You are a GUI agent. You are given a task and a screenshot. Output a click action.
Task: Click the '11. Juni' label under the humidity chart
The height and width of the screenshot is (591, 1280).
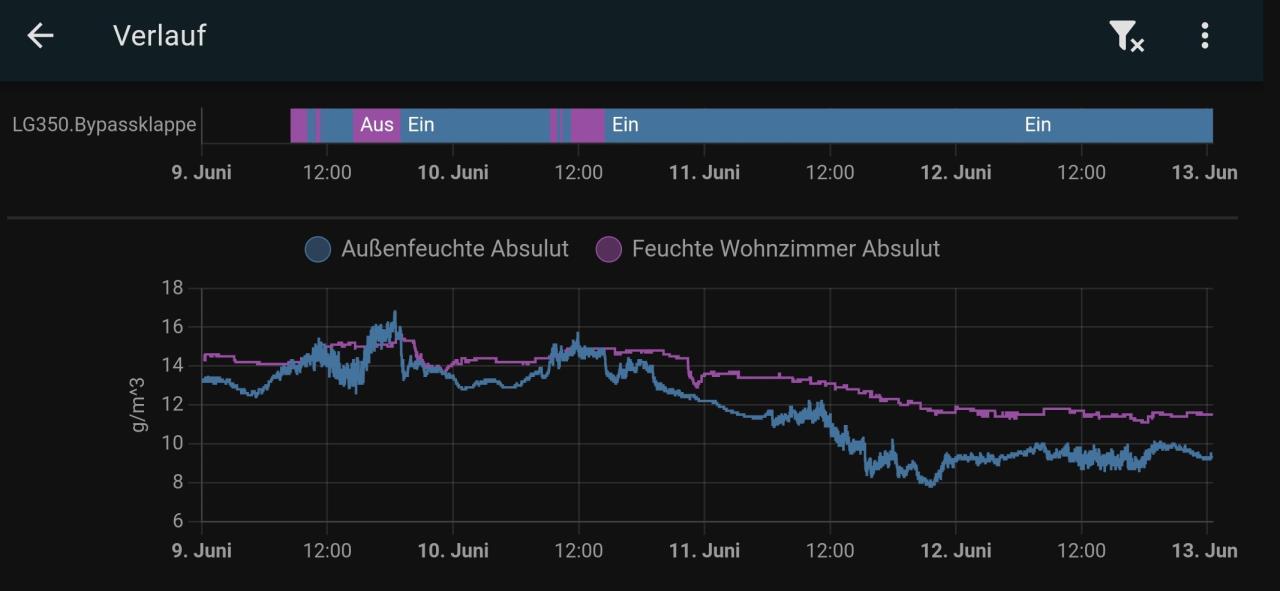[x=704, y=551]
